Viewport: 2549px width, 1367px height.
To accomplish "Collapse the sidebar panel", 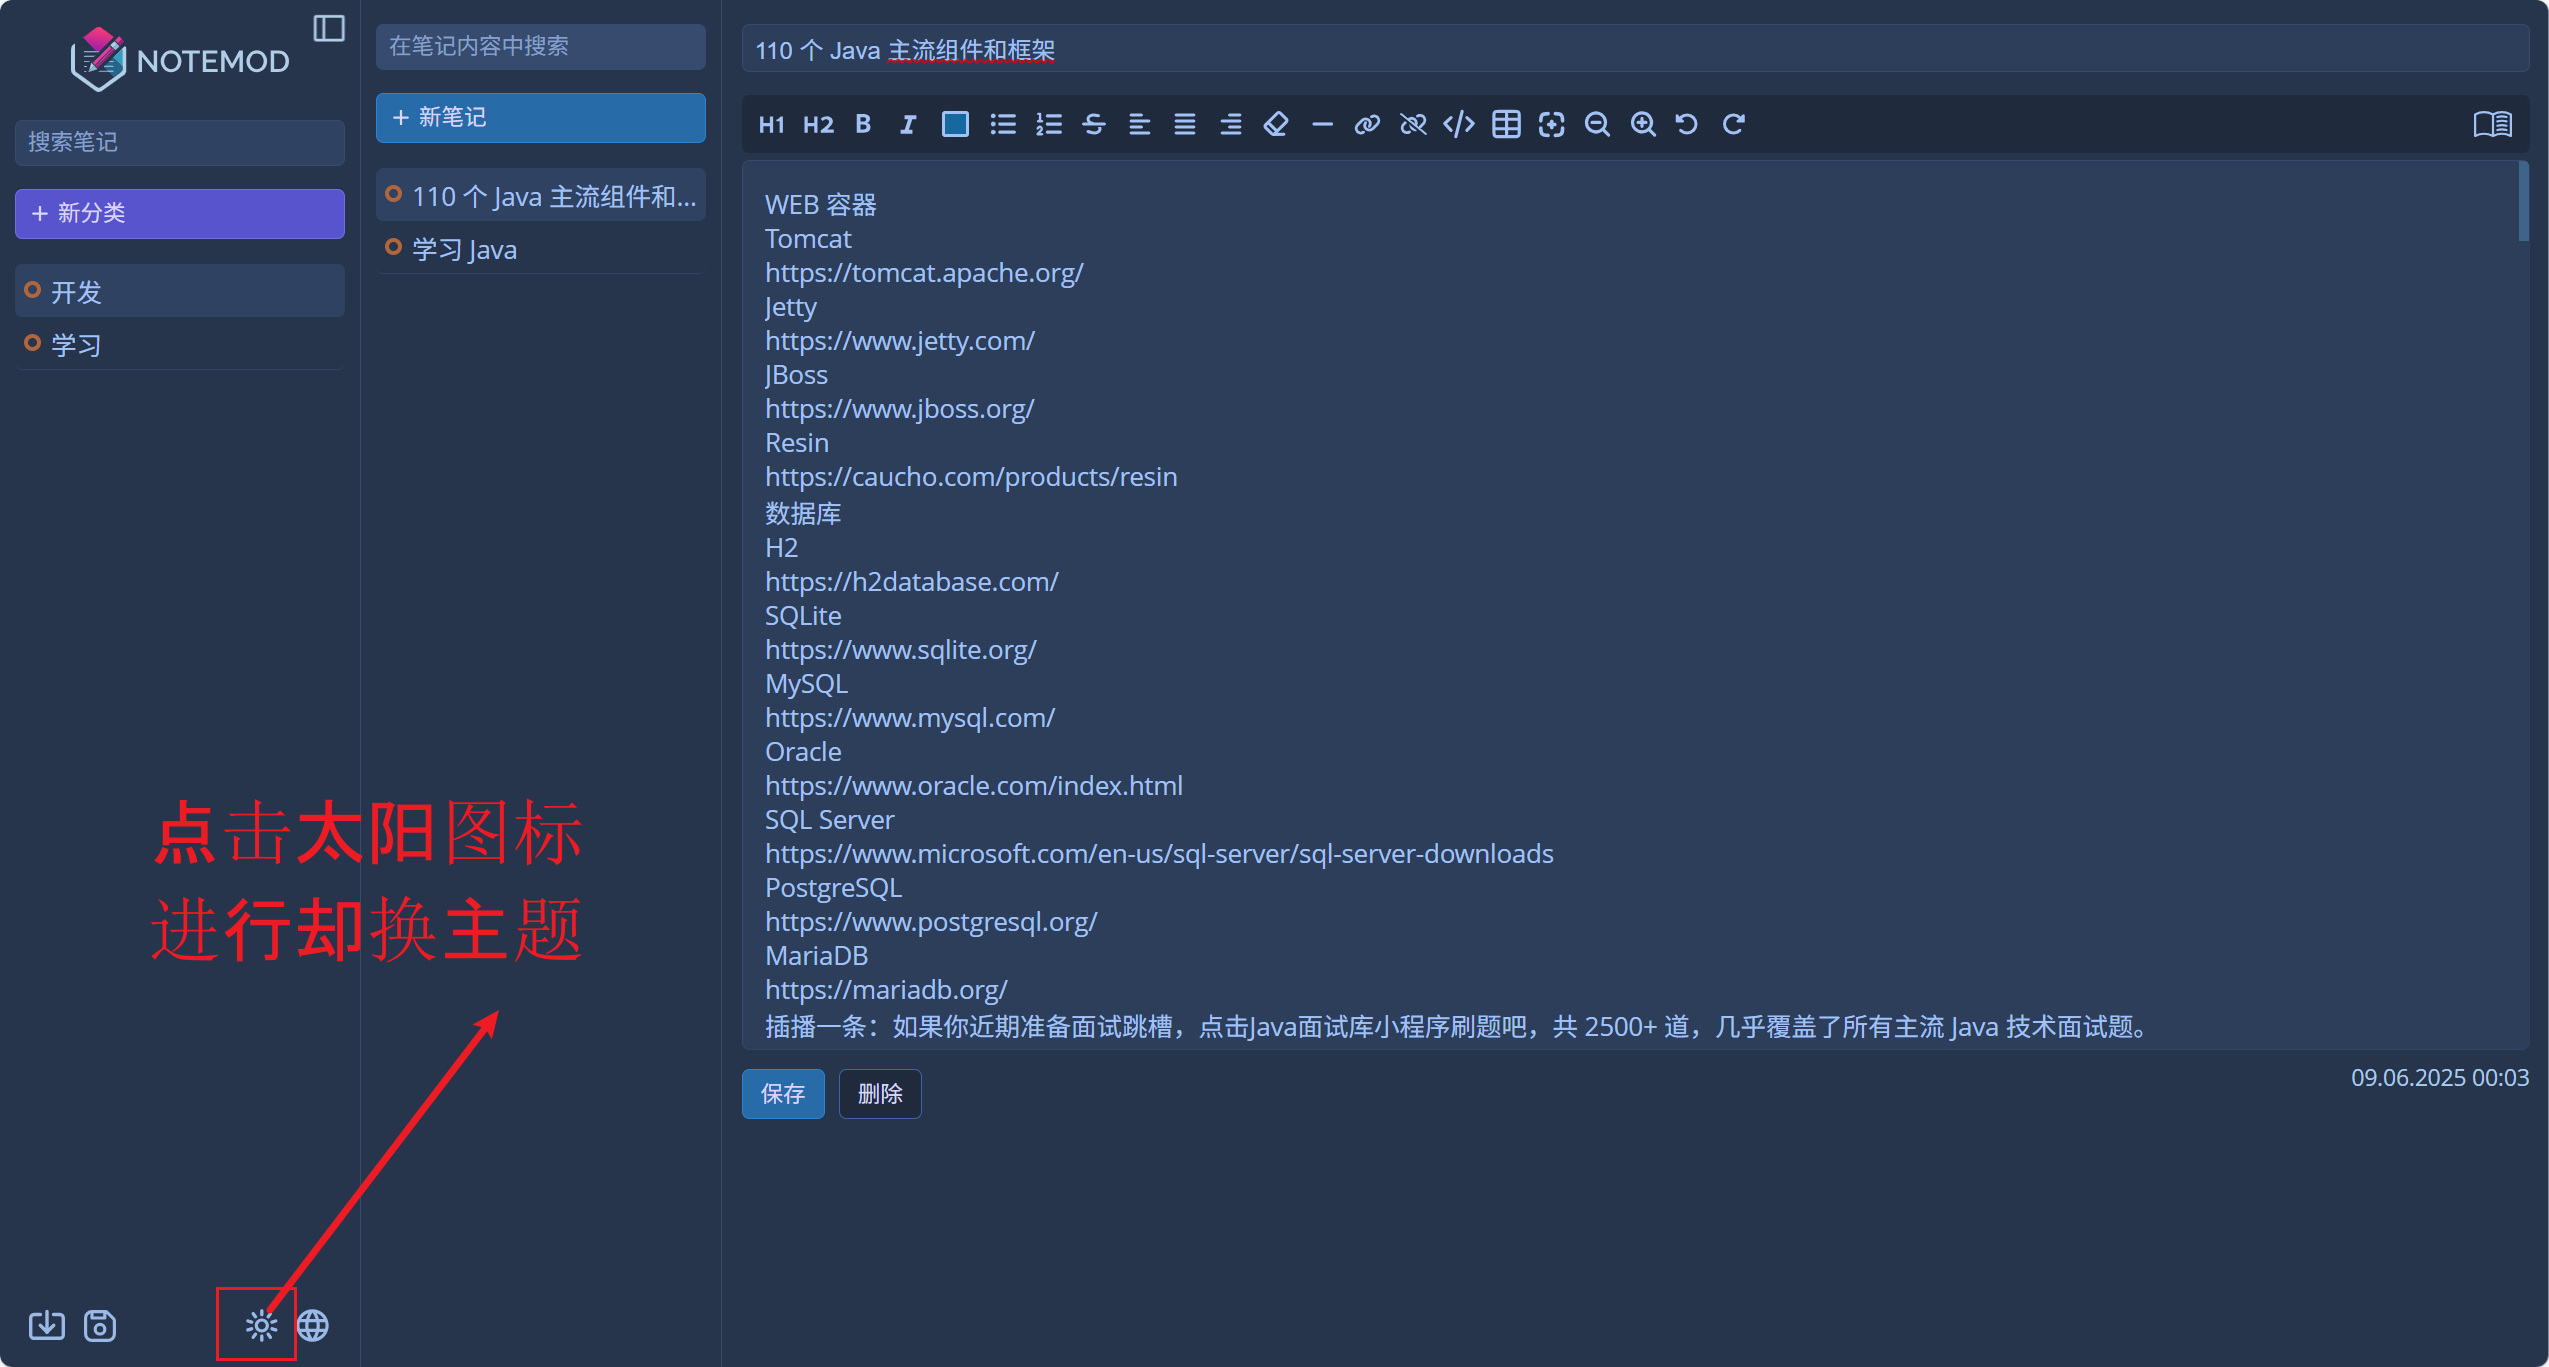I will click(x=329, y=28).
